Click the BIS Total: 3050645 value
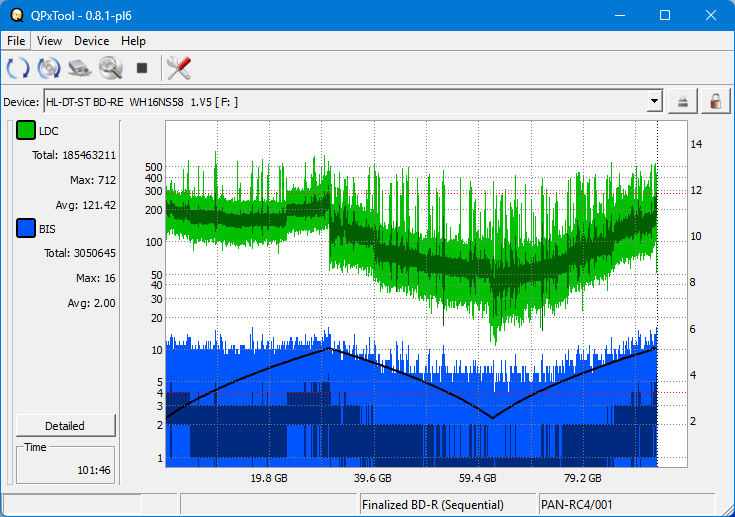The image size is (735, 517). point(80,253)
